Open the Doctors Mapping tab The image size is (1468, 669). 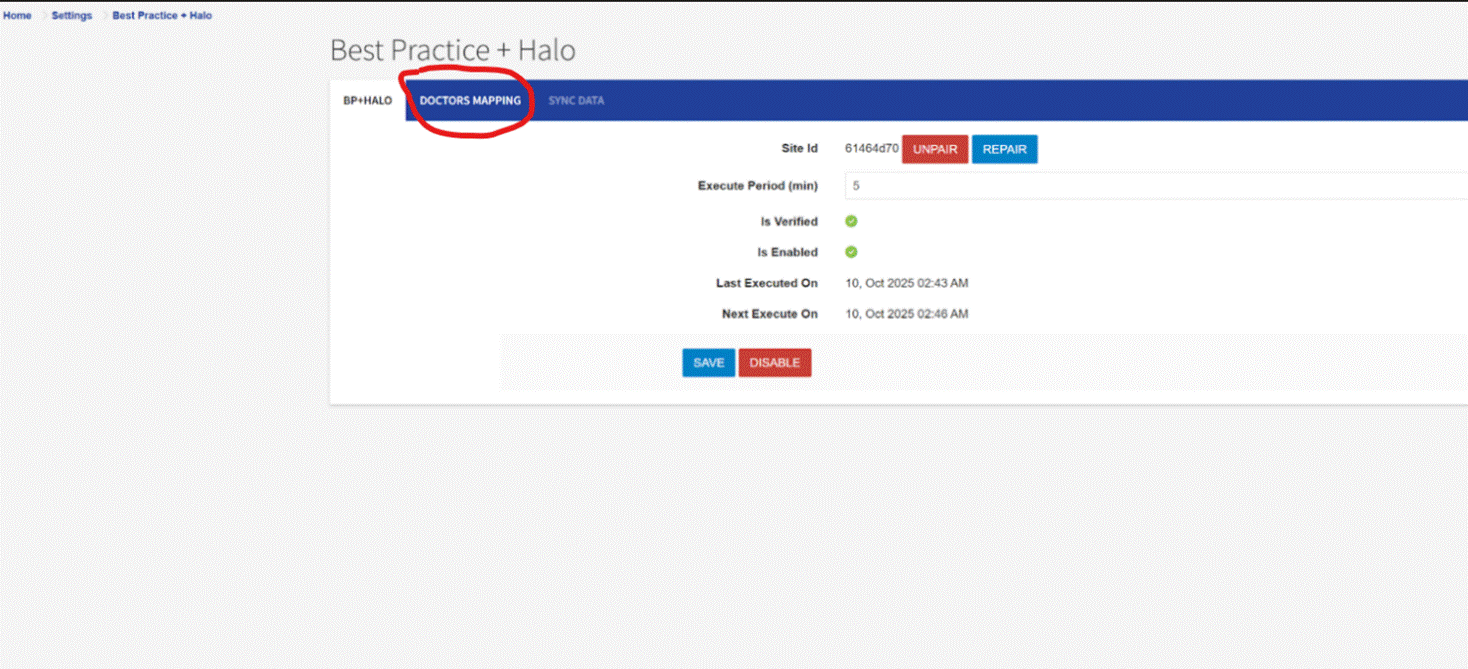470,101
